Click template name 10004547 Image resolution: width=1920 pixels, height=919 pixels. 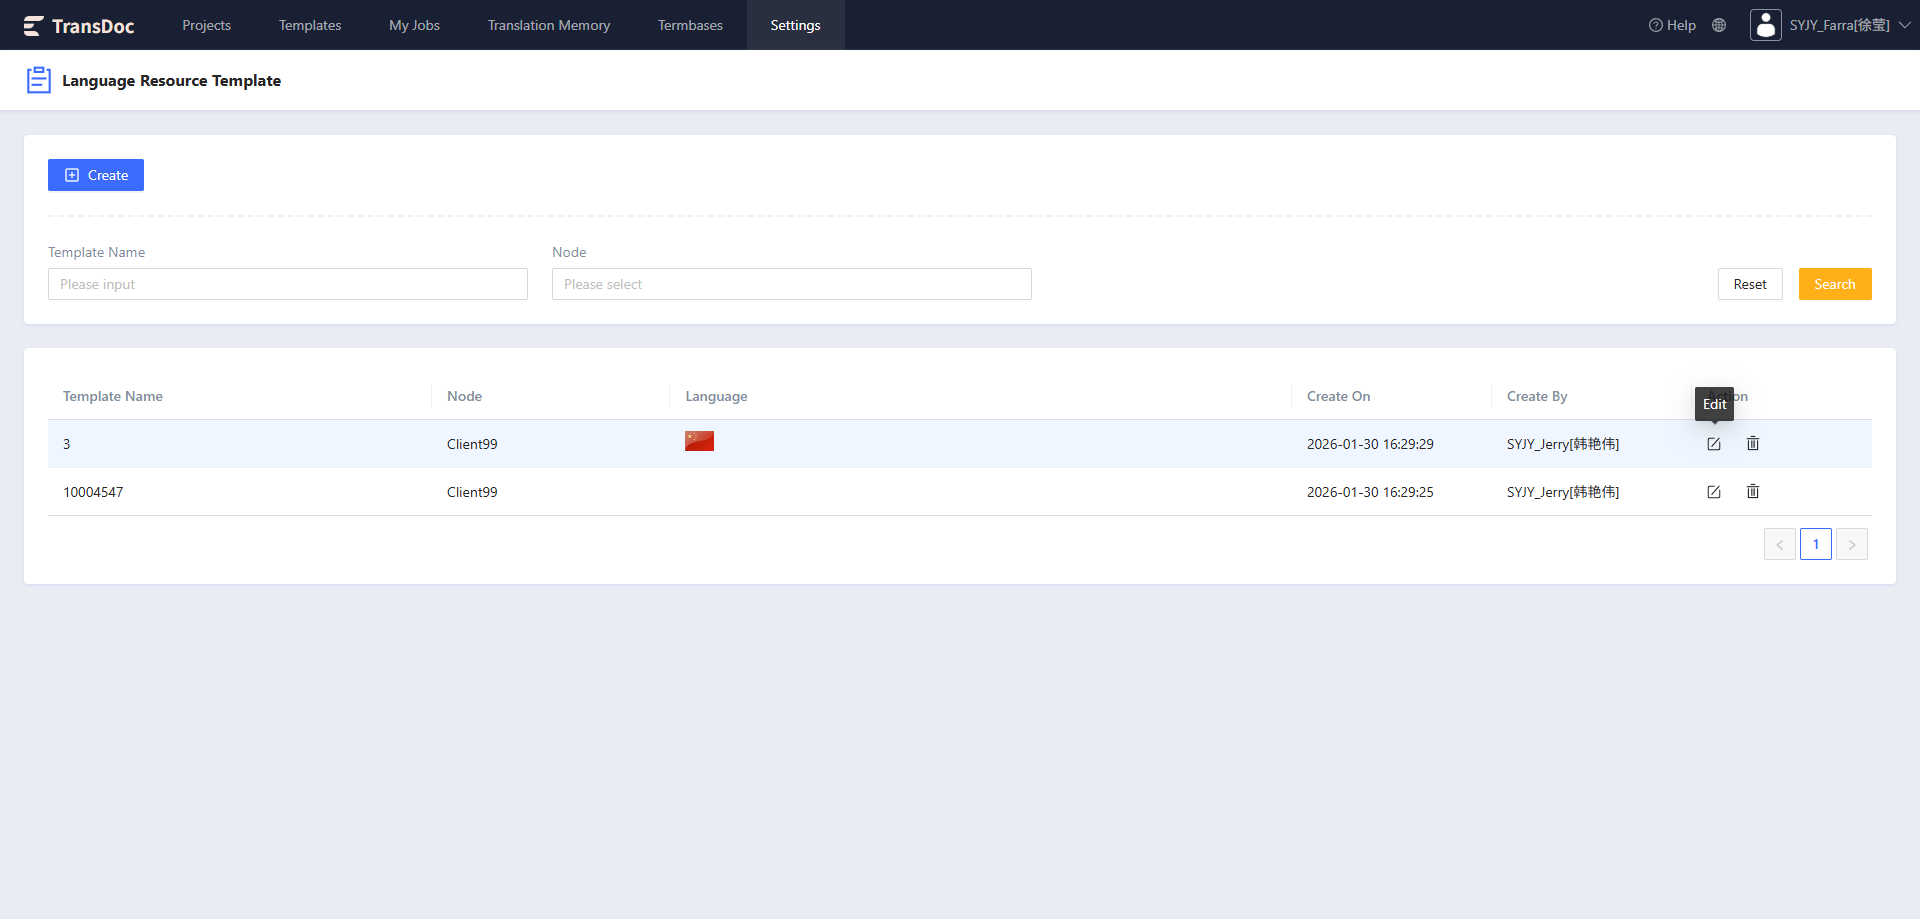[x=93, y=492]
